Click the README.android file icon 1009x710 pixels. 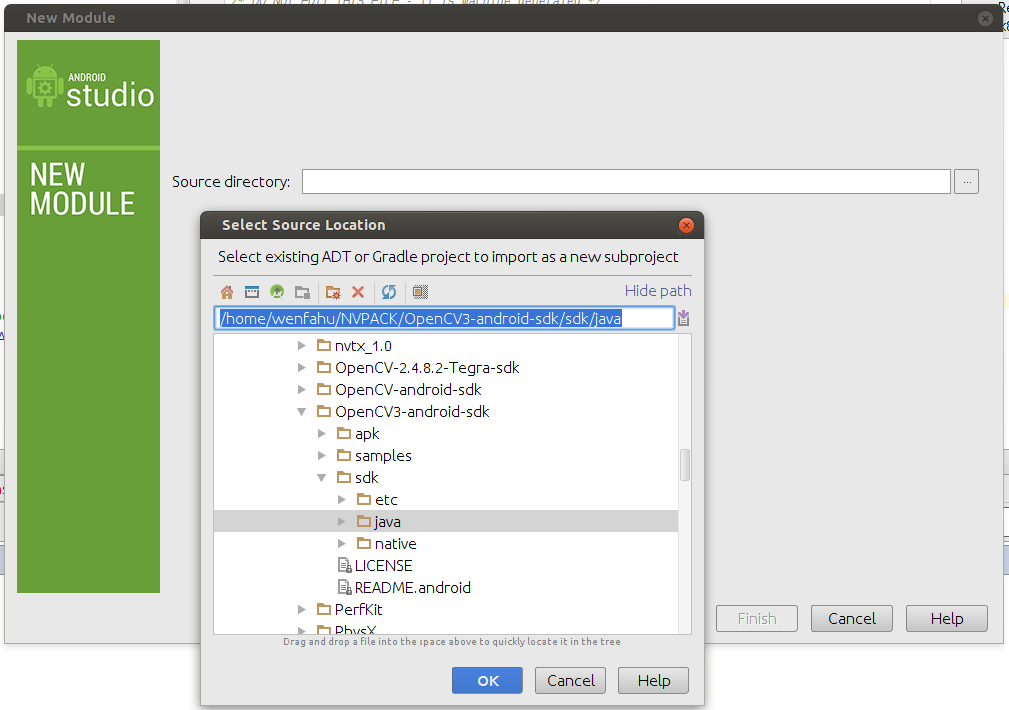[344, 588]
